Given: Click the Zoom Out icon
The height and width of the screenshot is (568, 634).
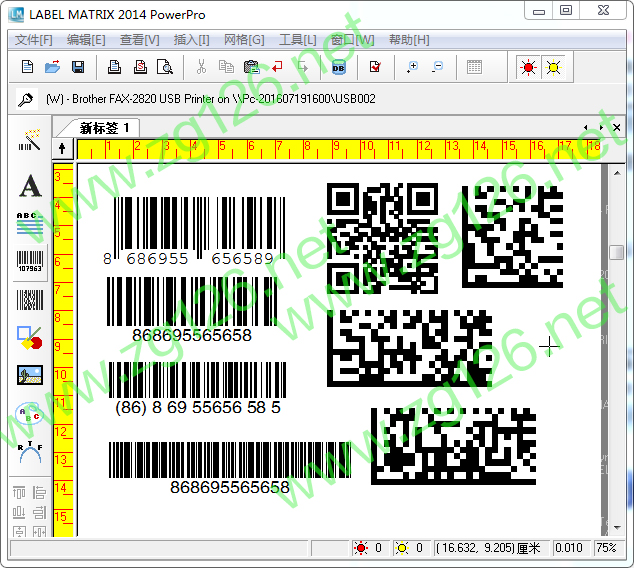Looking at the screenshot, I should (437, 67).
